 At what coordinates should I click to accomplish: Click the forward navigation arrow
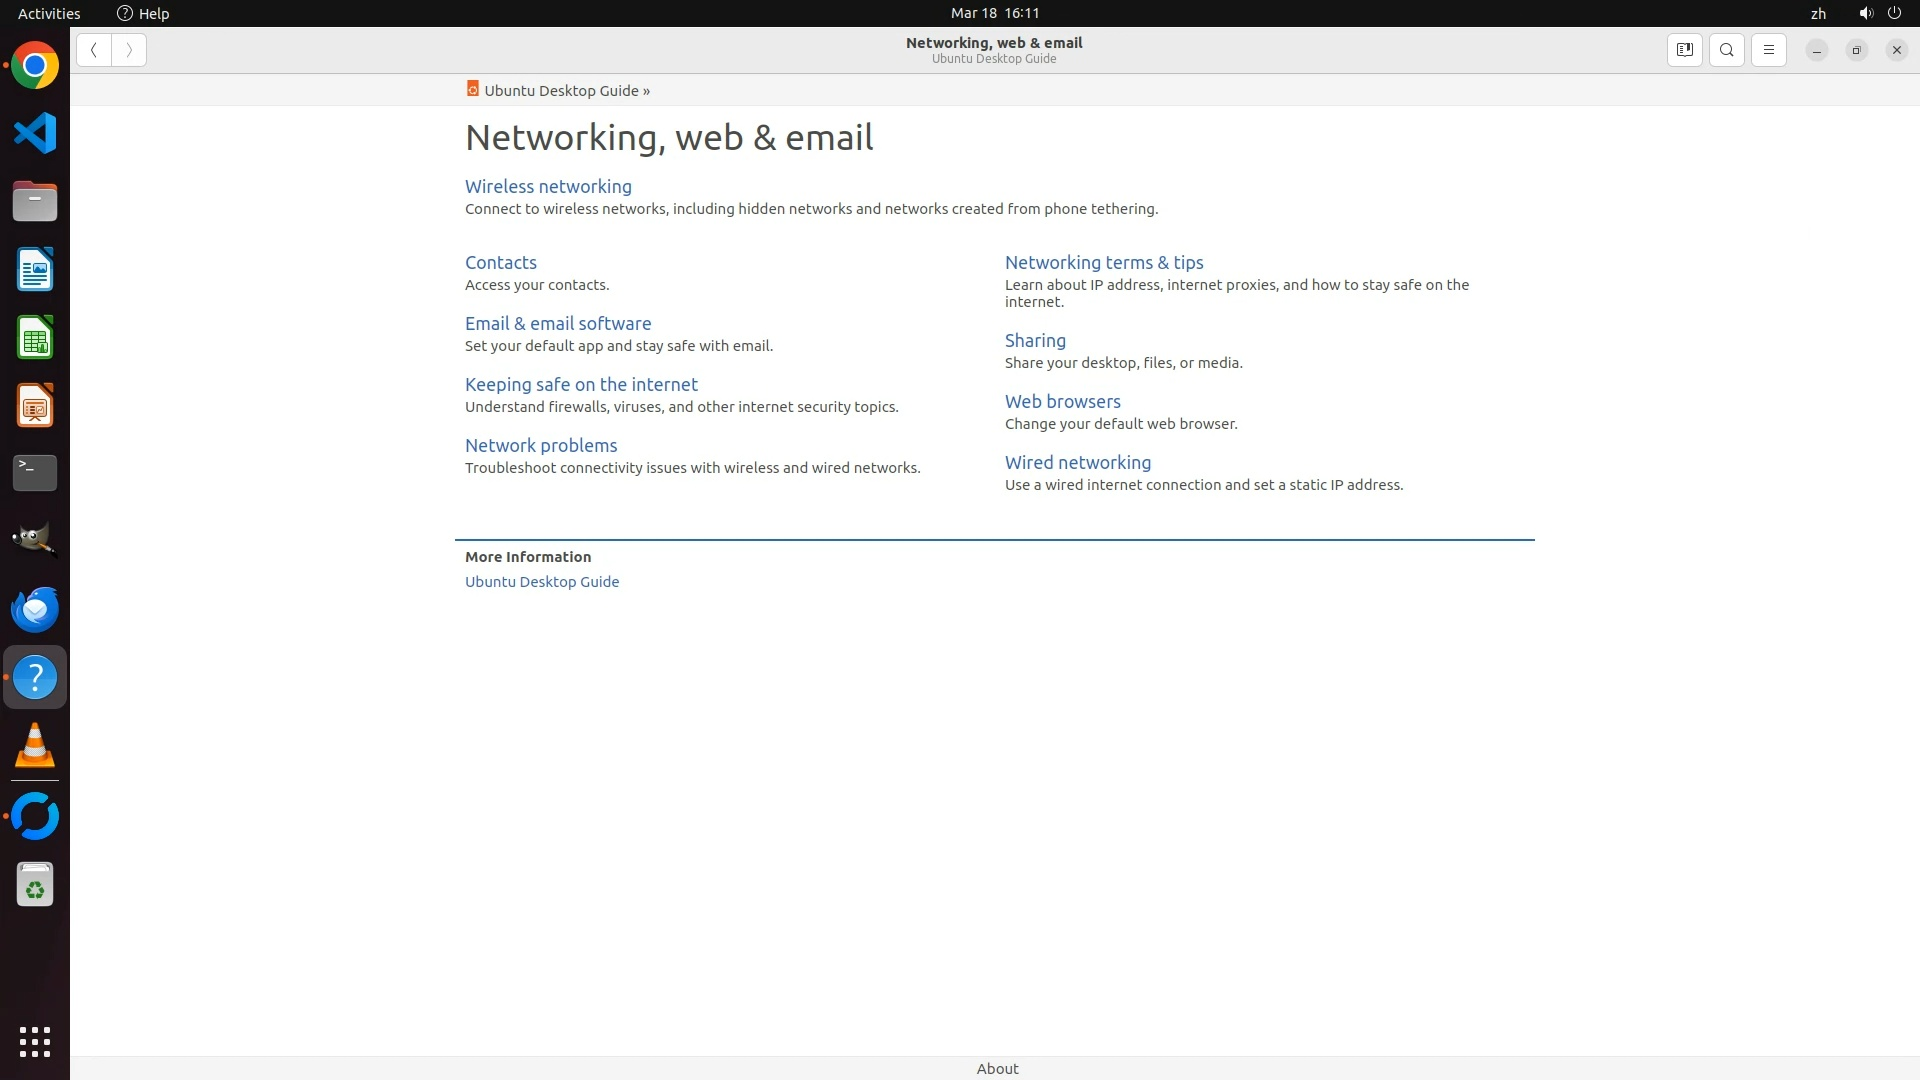(129, 50)
